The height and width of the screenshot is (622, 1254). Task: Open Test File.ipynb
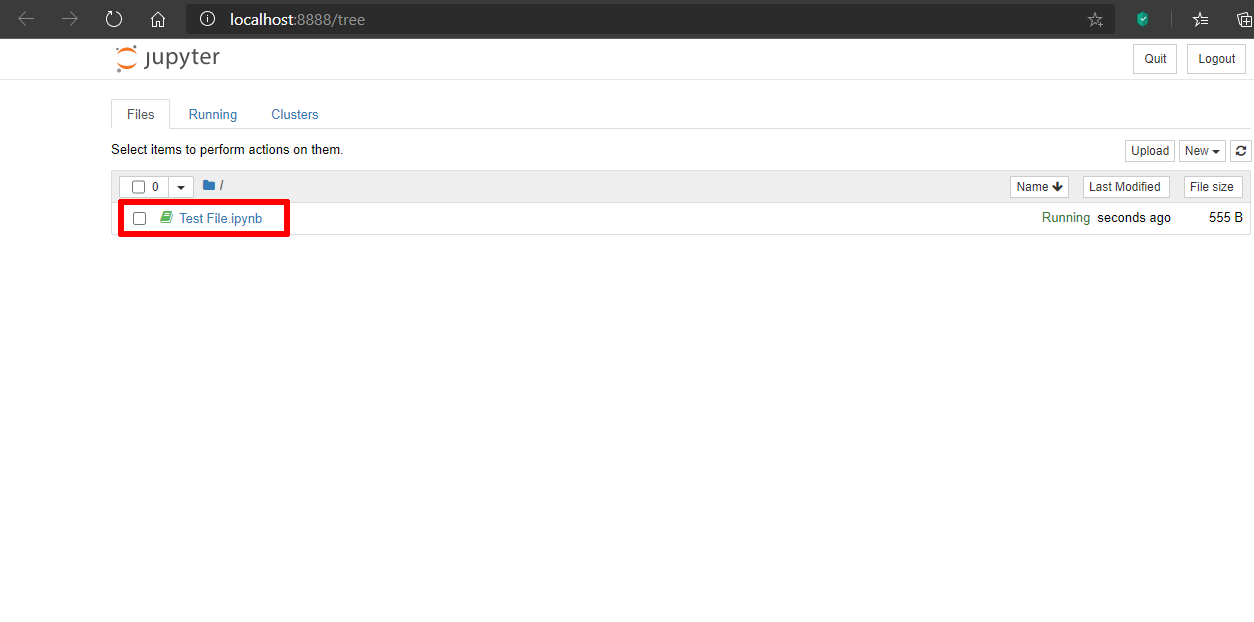(220, 218)
